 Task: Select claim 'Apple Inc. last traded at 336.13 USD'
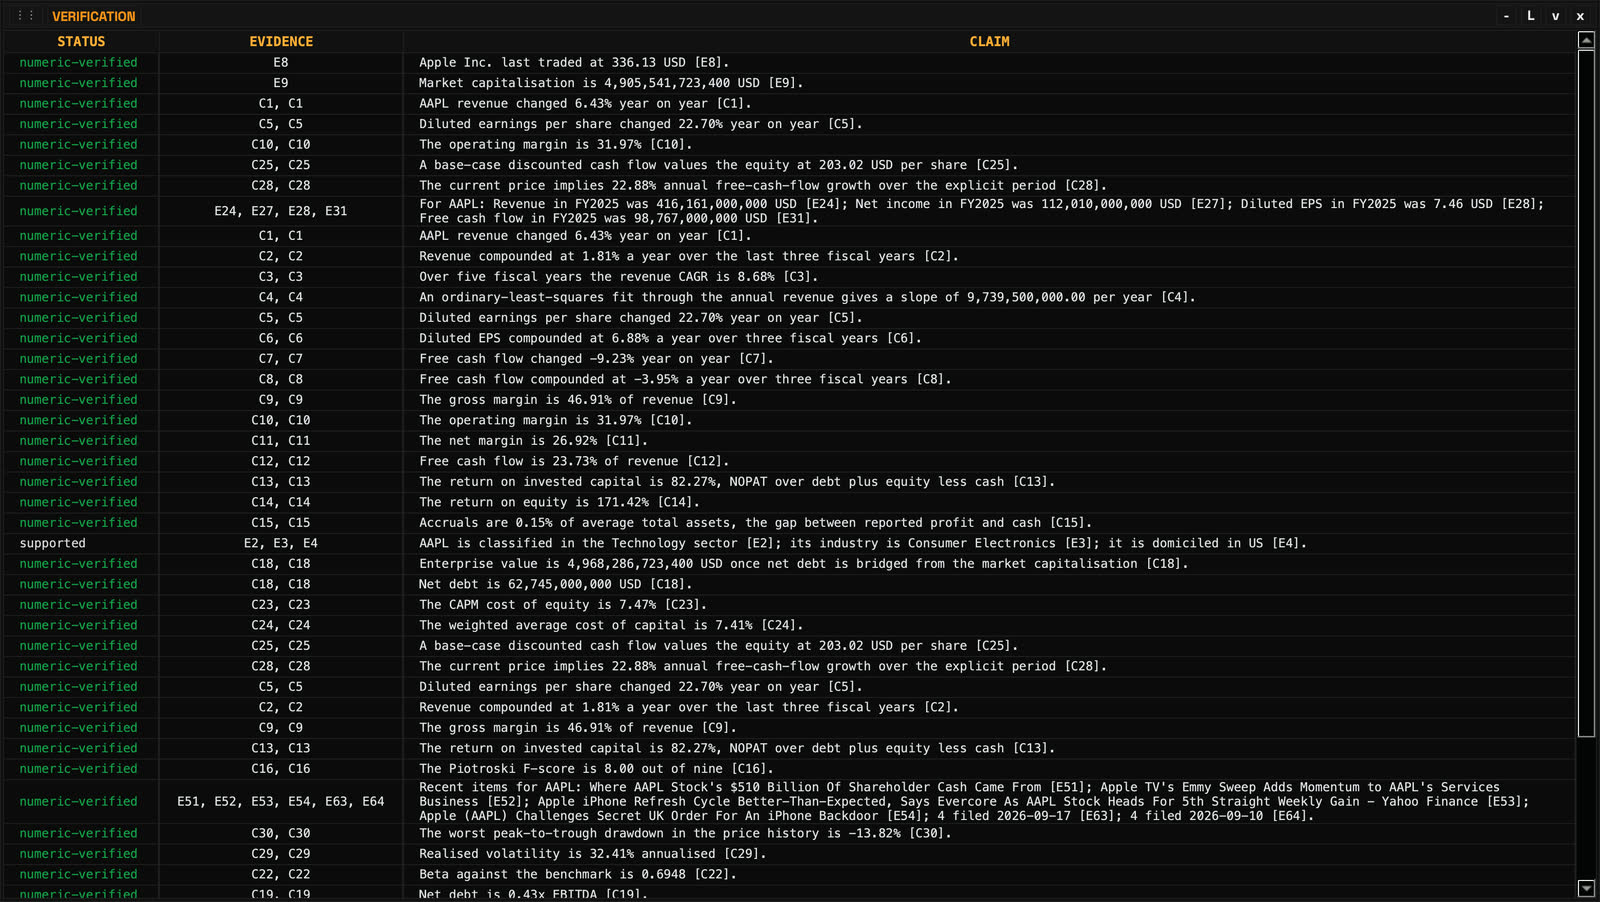[574, 62]
